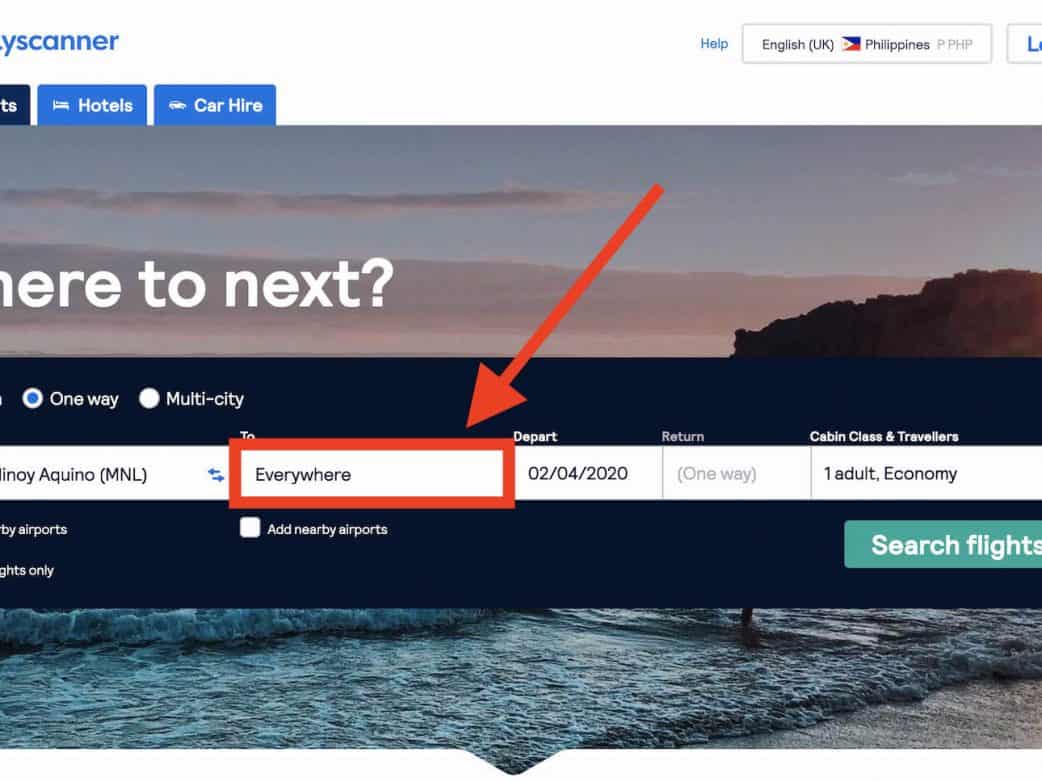Open the English (UK) Philippines locale selector
This screenshot has height=782, width=1042.
(x=867, y=44)
